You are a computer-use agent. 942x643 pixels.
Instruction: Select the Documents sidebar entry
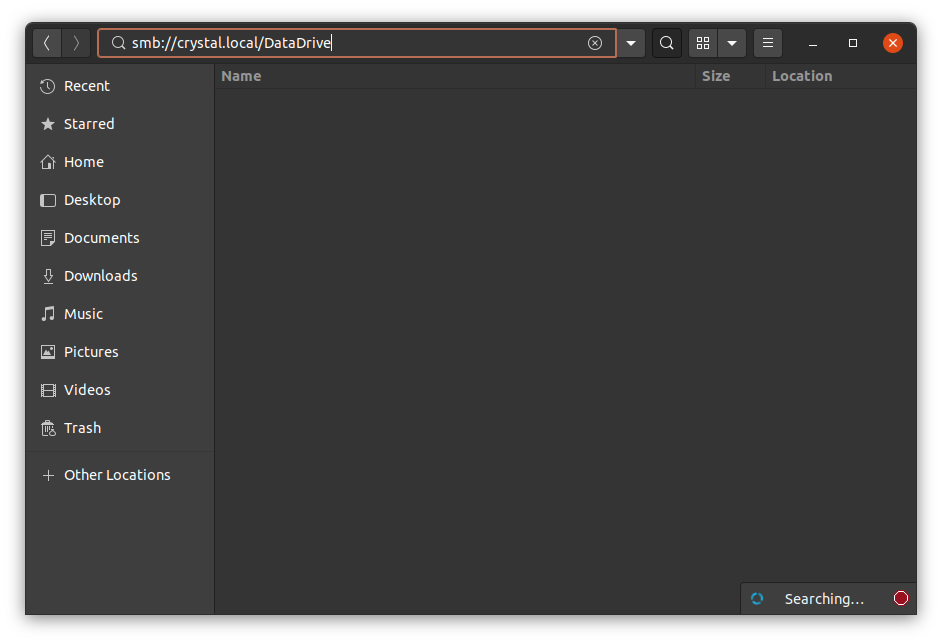pyautogui.click(x=101, y=238)
